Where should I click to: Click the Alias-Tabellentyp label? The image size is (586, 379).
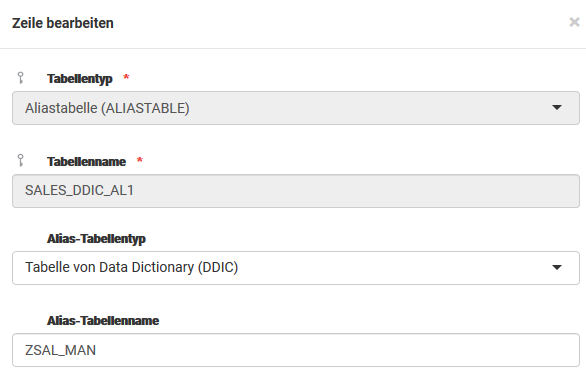click(x=96, y=238)
